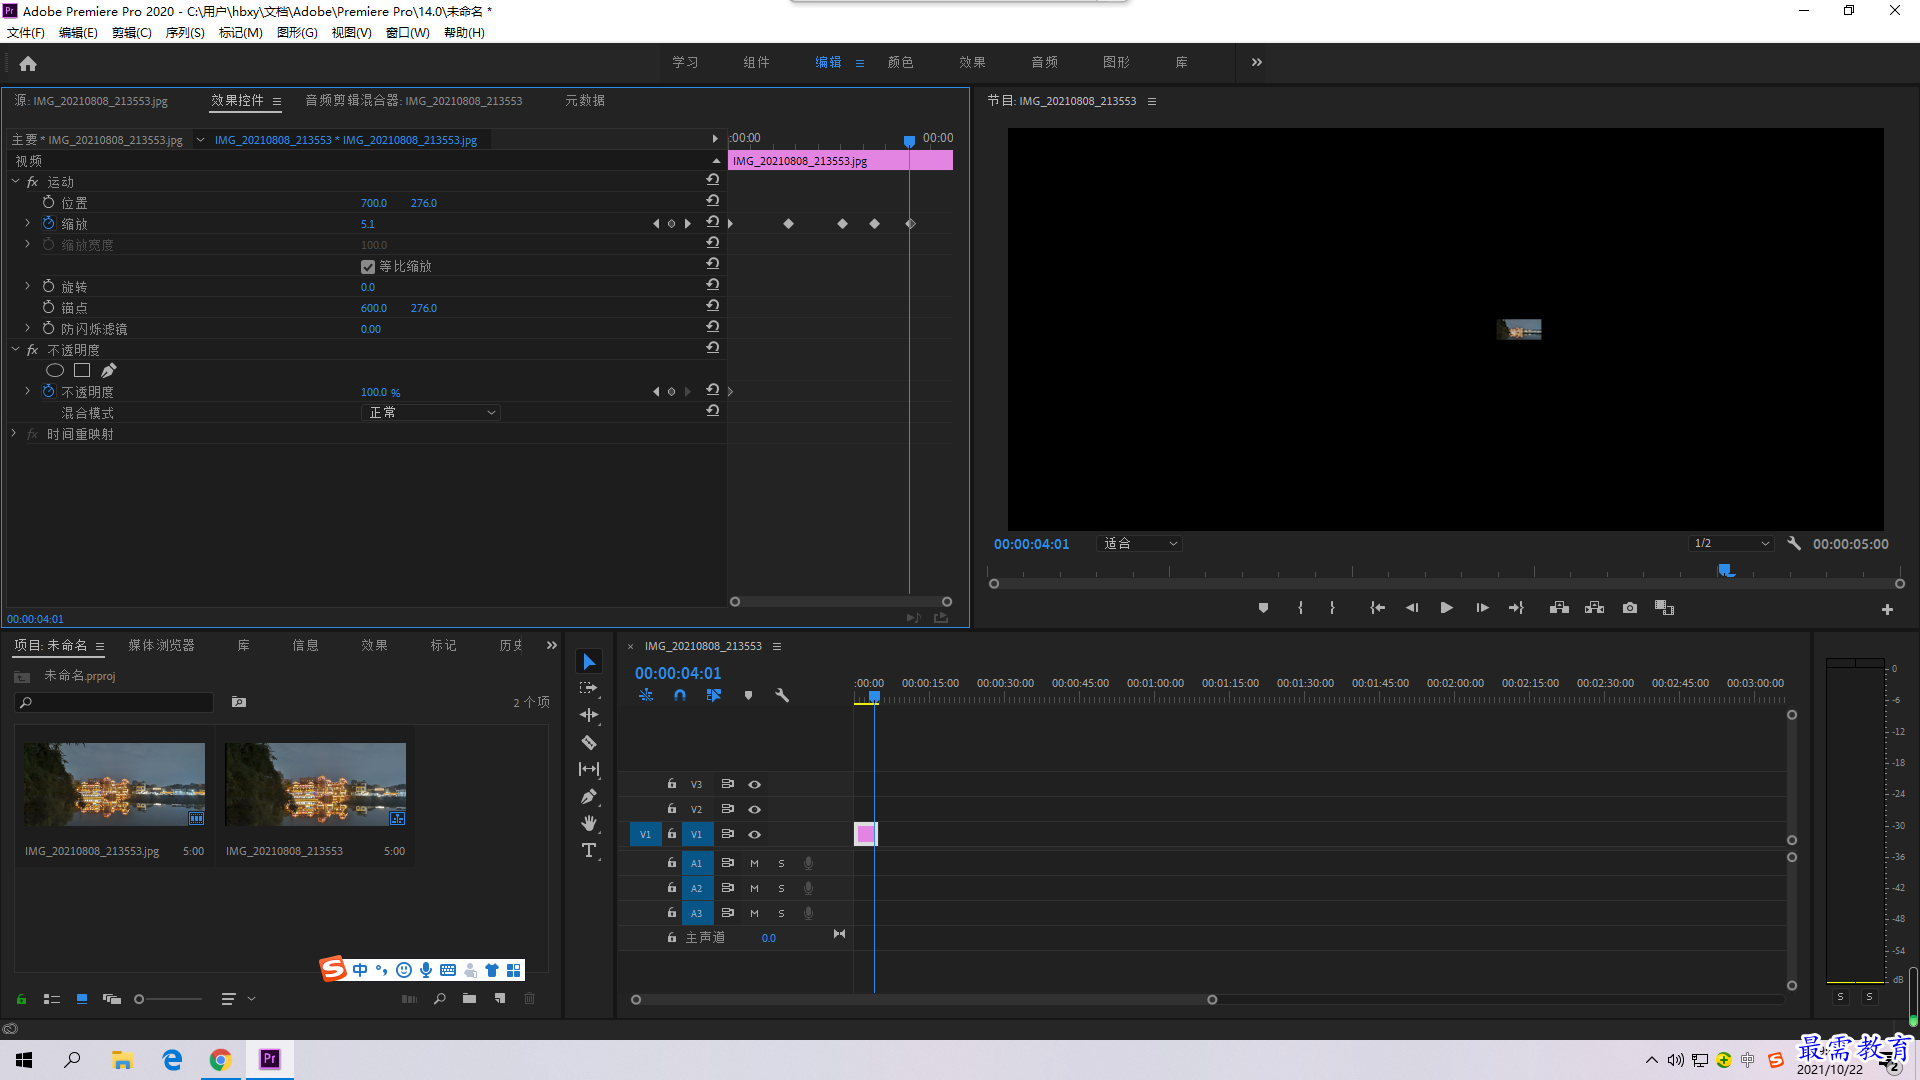
Task: Click the project search field
Action: coord(114,703)
